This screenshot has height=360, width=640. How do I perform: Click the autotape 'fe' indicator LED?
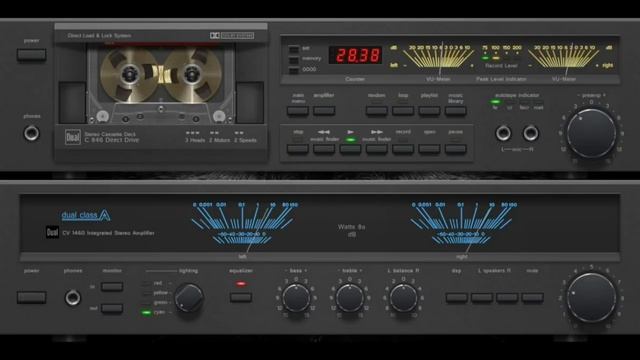click(495, 102)
